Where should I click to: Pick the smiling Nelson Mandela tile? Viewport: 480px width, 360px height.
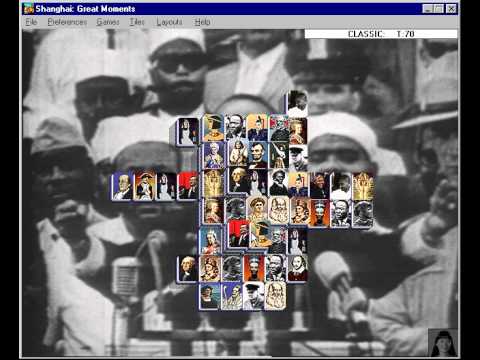(320, 186)
